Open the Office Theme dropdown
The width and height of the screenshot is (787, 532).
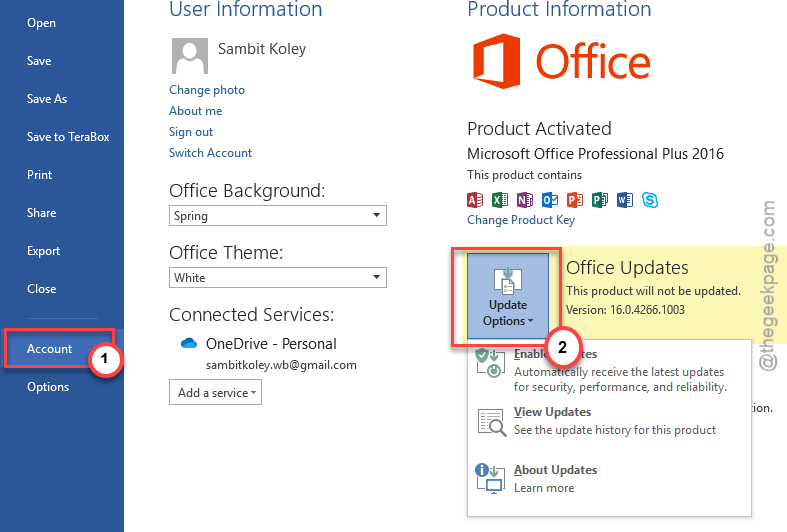point(278,278)
